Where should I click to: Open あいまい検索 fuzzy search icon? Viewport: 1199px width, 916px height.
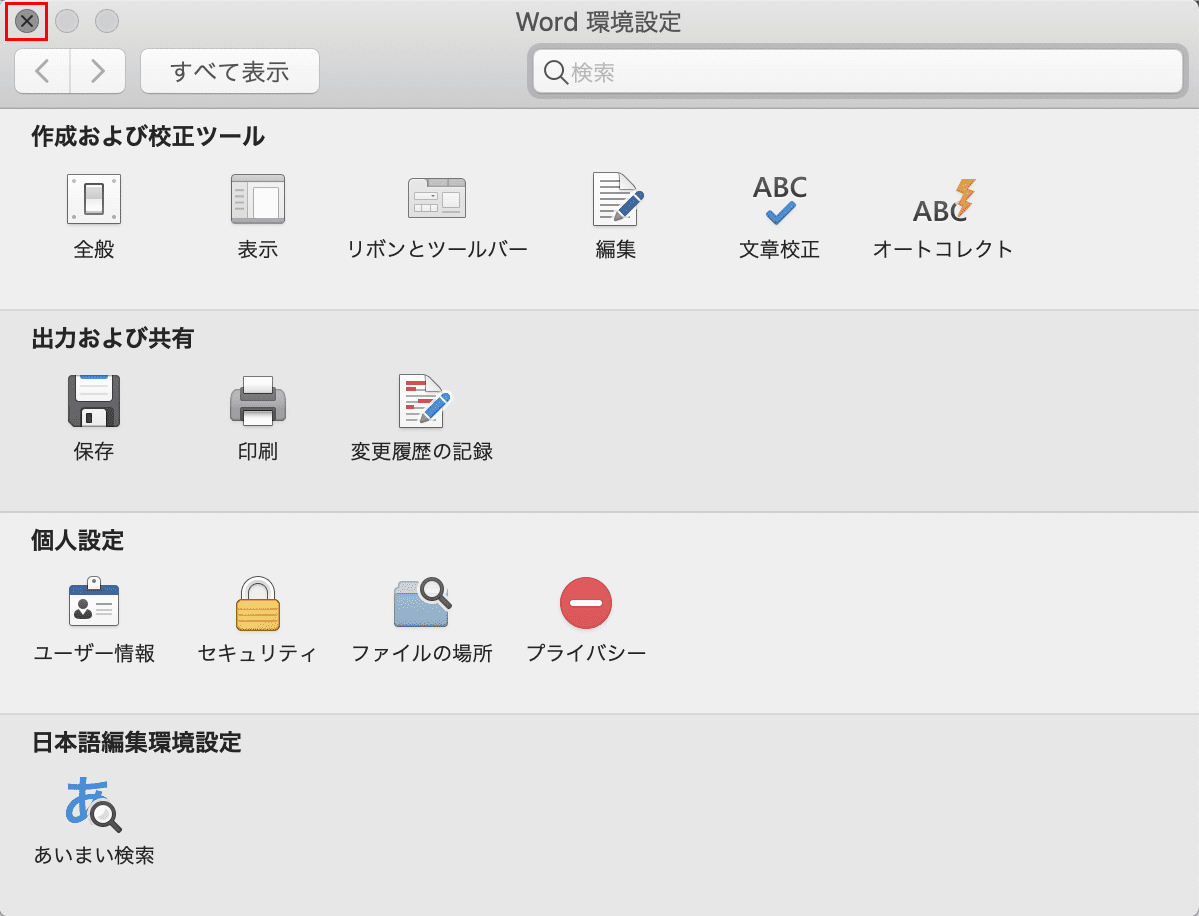point(93,804)
